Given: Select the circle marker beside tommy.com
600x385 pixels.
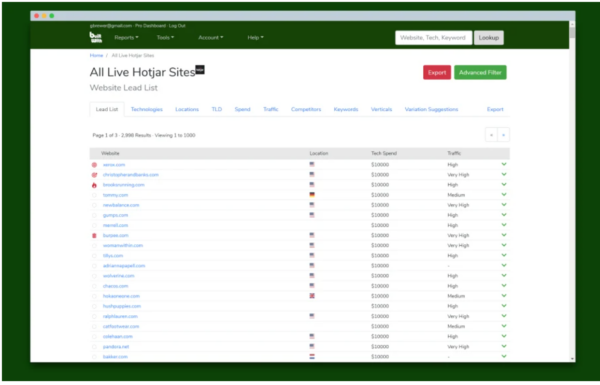Looking at the screenshot, I should [94, 195].
